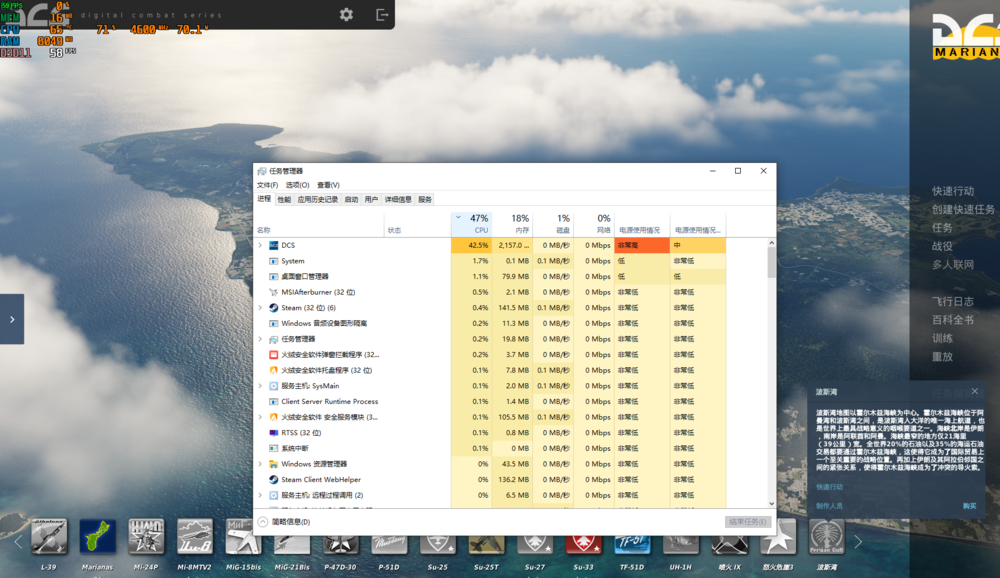The height and width of the screenshot is (578, 1000).
Task: Collapse Task Manager via 简略信息 arrow
Action: click(263, 521)
